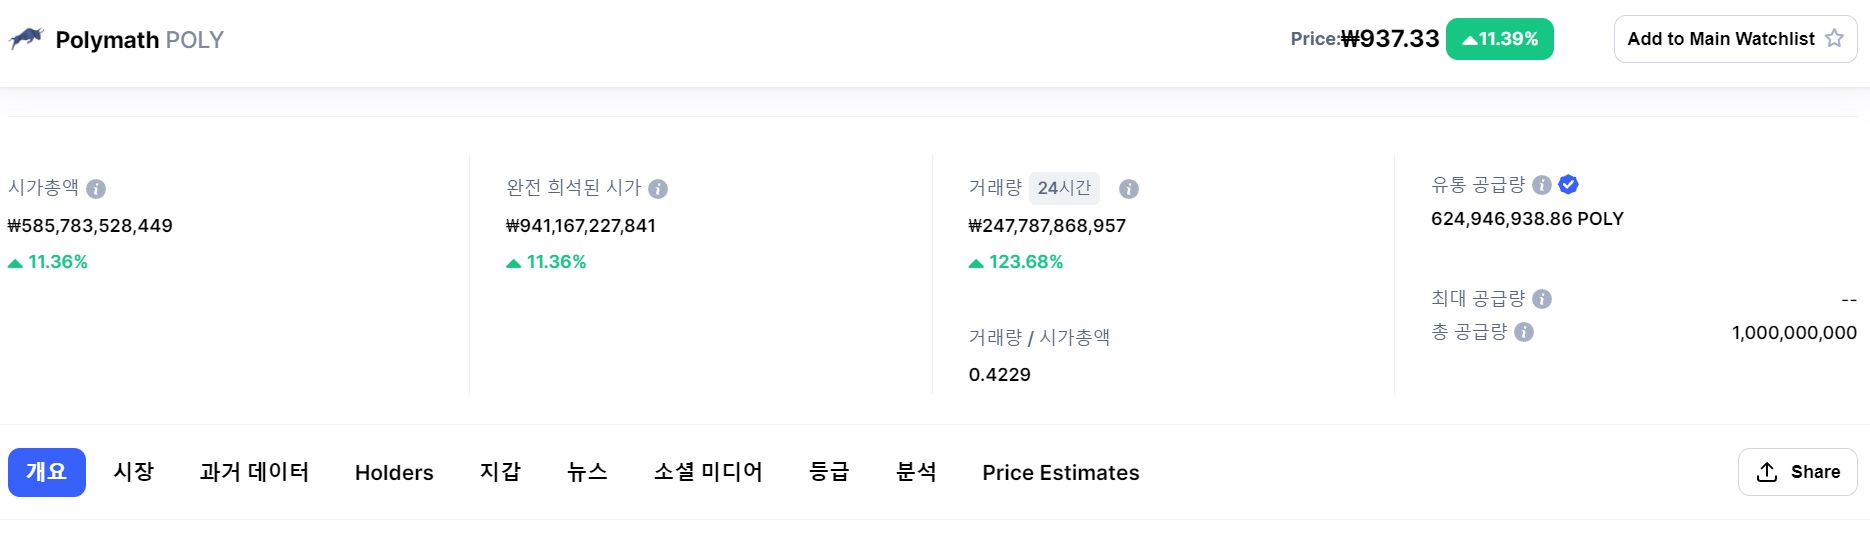Viewport: 1870px width, 546px height.
Task: Click the info icon beside 유통 공급량
Action: point(1542,185)
